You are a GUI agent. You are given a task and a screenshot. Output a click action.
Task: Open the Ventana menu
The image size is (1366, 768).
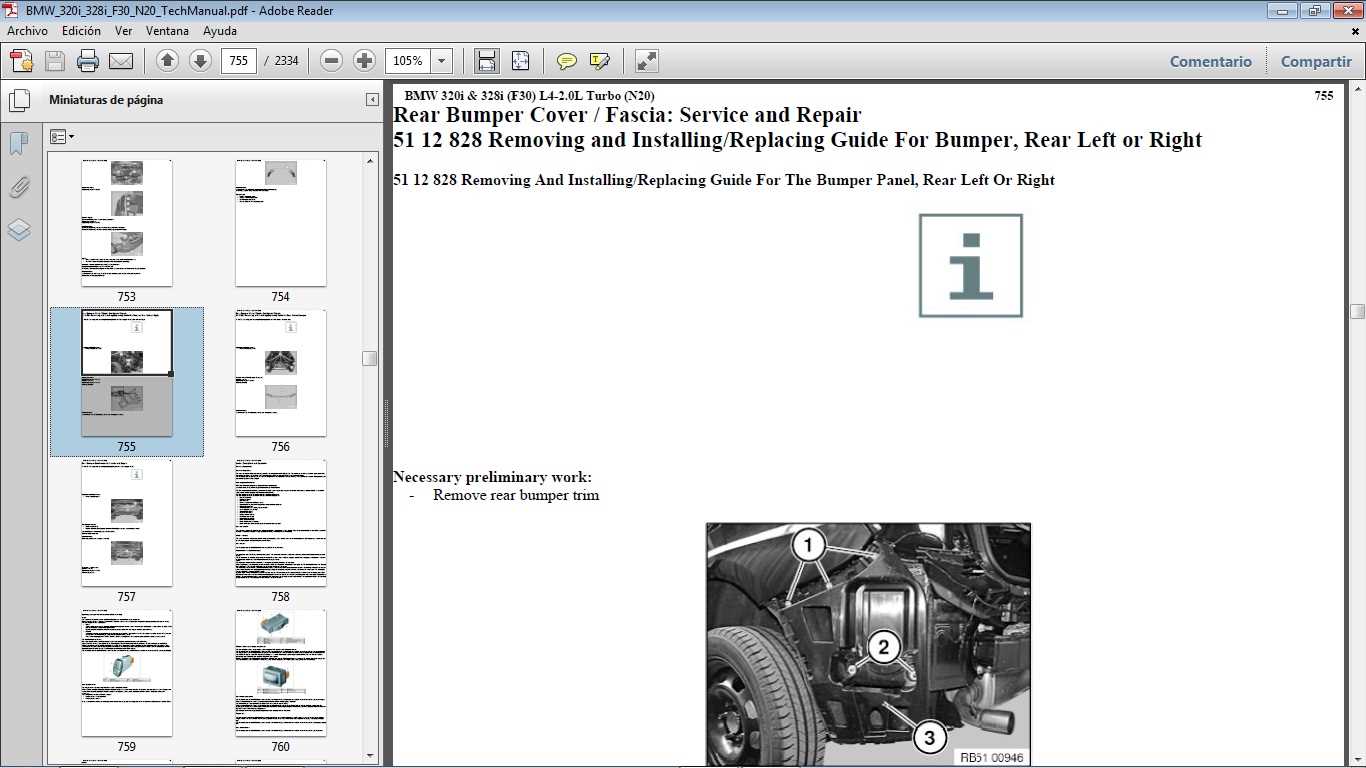tap(167, 31)
